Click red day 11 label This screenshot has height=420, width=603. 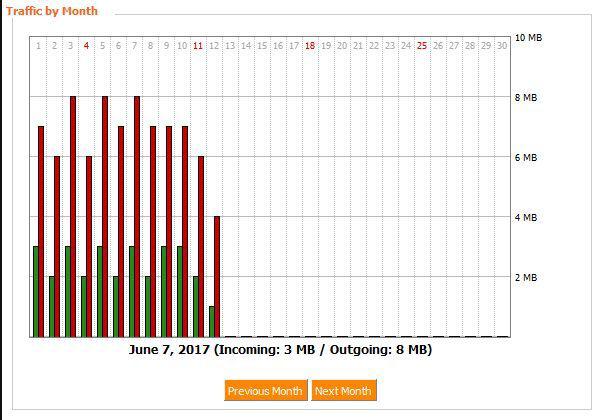tap(198, 46)
